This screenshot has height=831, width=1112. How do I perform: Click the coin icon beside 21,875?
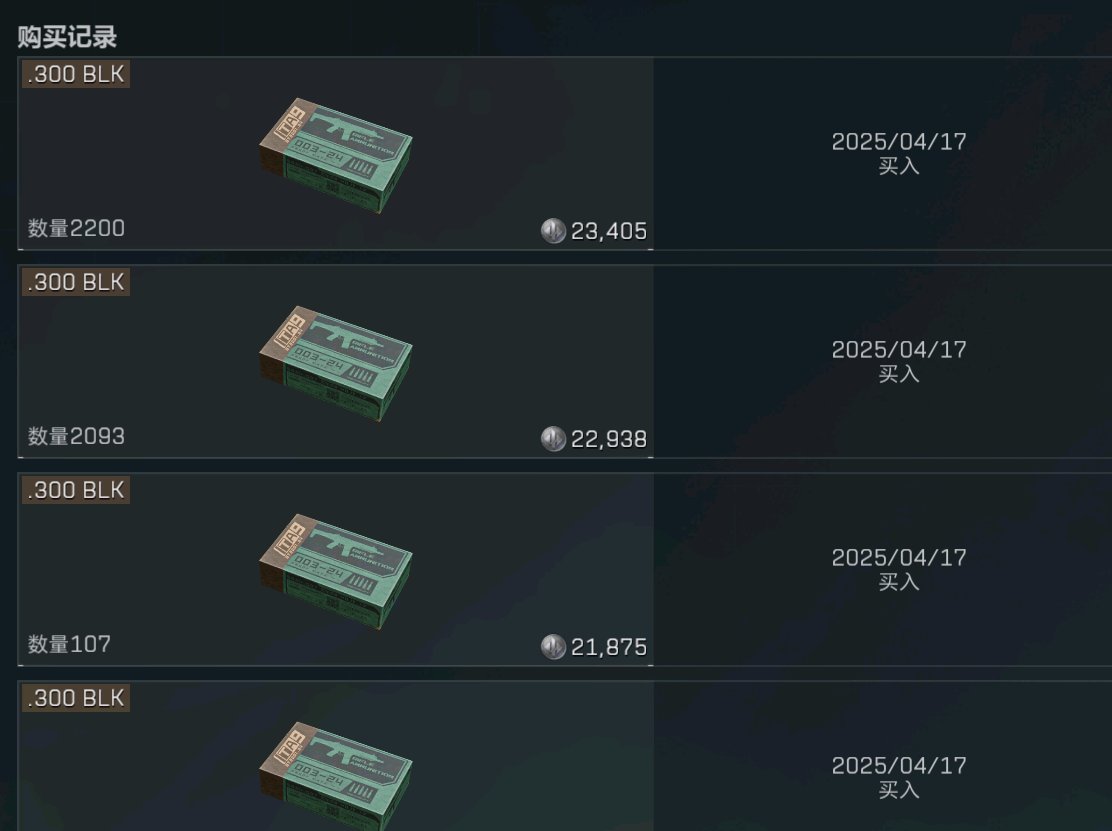(x=553, y=646)
